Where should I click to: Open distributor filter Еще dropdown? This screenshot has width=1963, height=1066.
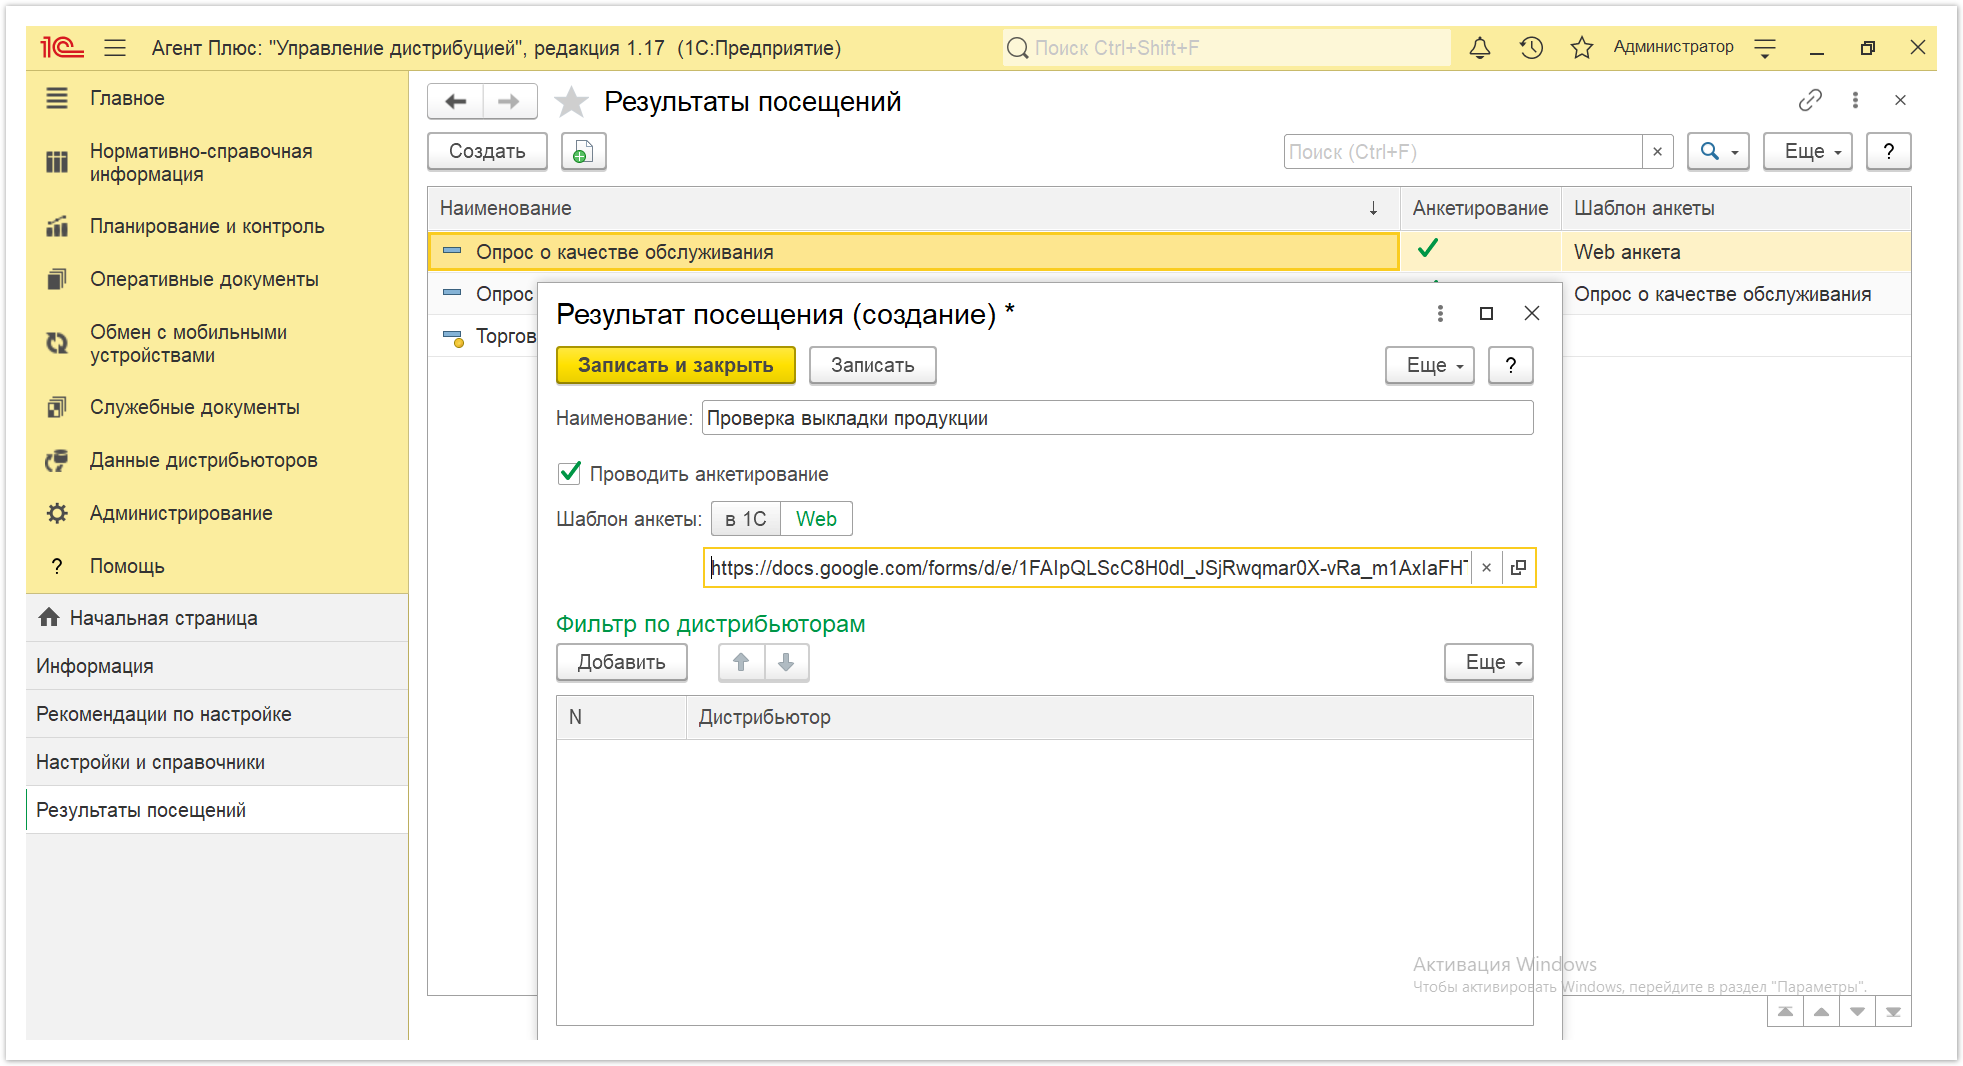pos(1489,662)
